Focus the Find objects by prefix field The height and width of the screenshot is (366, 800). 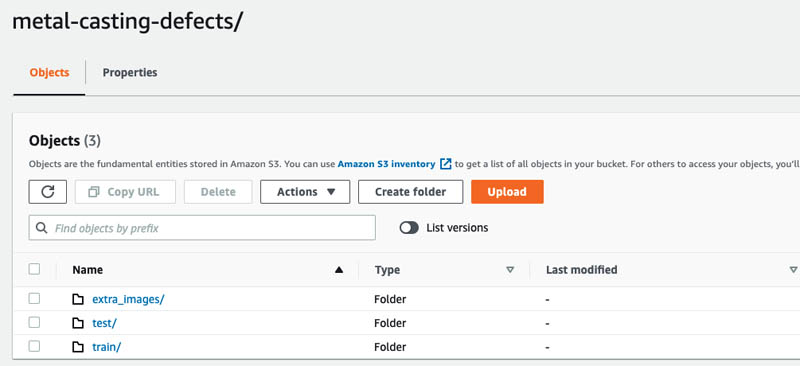(202, 228)
